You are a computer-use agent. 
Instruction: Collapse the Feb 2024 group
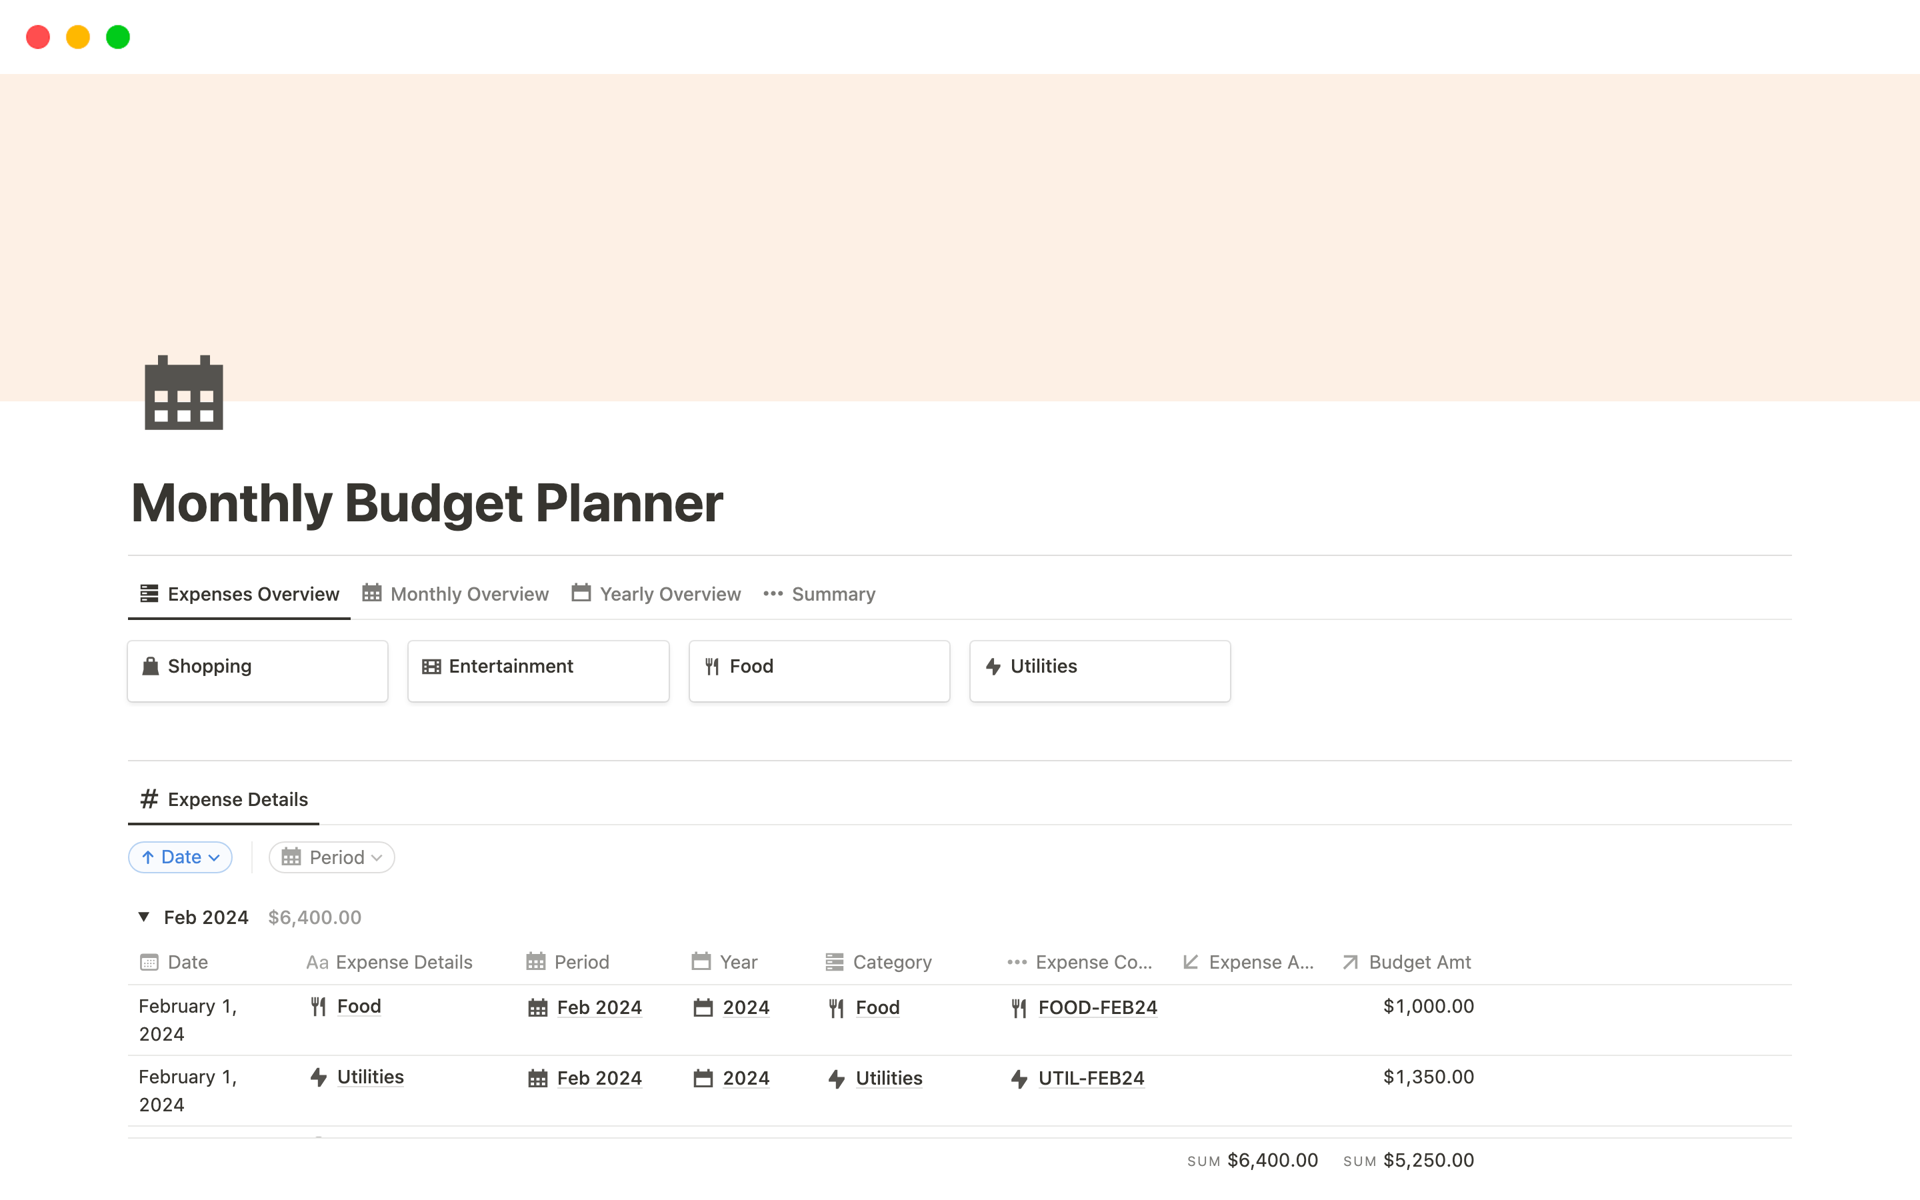point(142,917)
